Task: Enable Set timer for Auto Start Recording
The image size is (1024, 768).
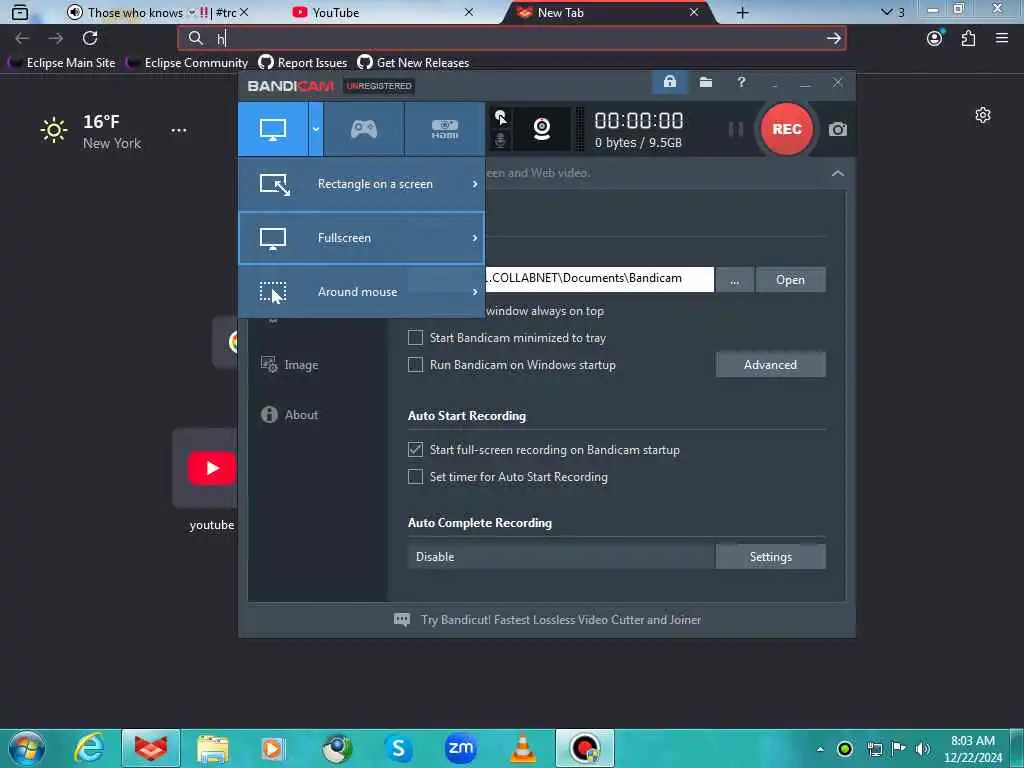Action: tap(415, 477)
